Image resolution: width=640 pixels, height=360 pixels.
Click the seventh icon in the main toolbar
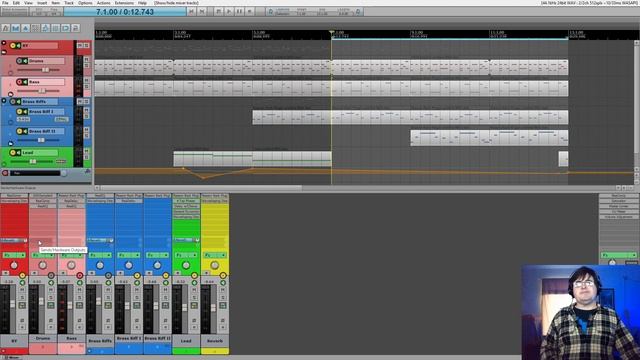point(65,28)
